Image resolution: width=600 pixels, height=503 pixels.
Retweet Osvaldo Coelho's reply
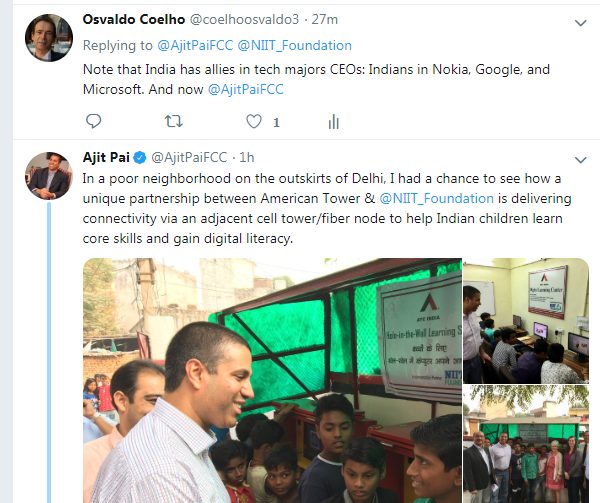coord(173,121)
